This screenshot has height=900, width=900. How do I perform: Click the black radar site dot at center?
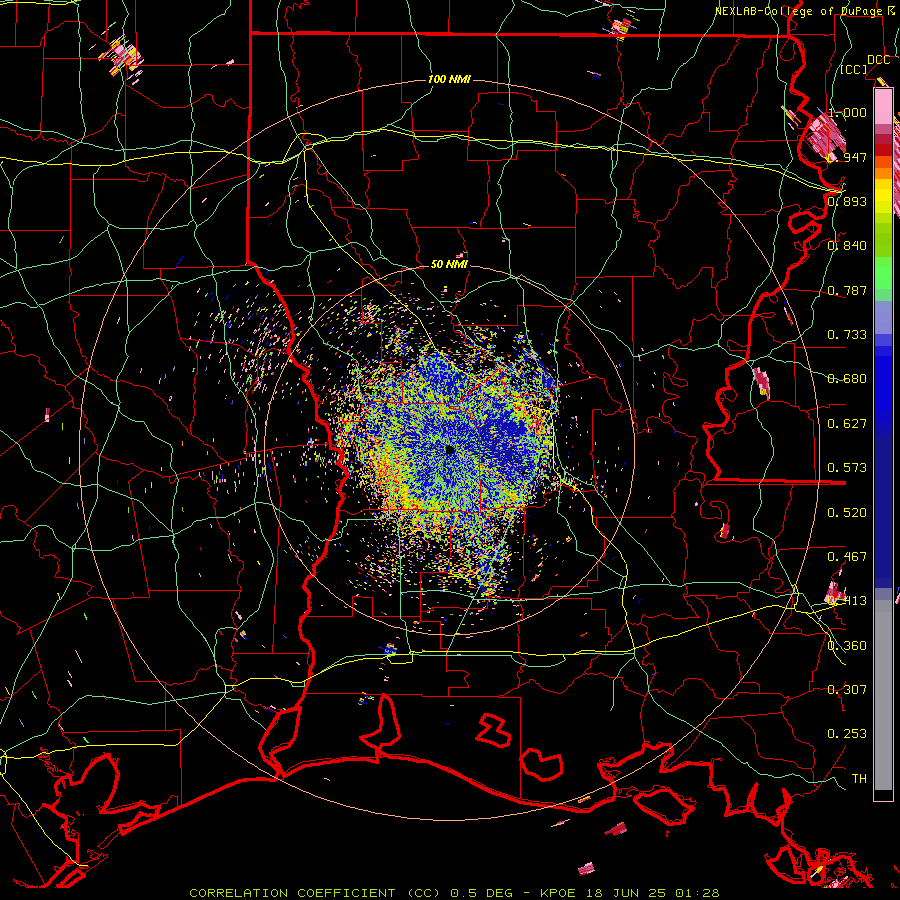tap(449, 450)
